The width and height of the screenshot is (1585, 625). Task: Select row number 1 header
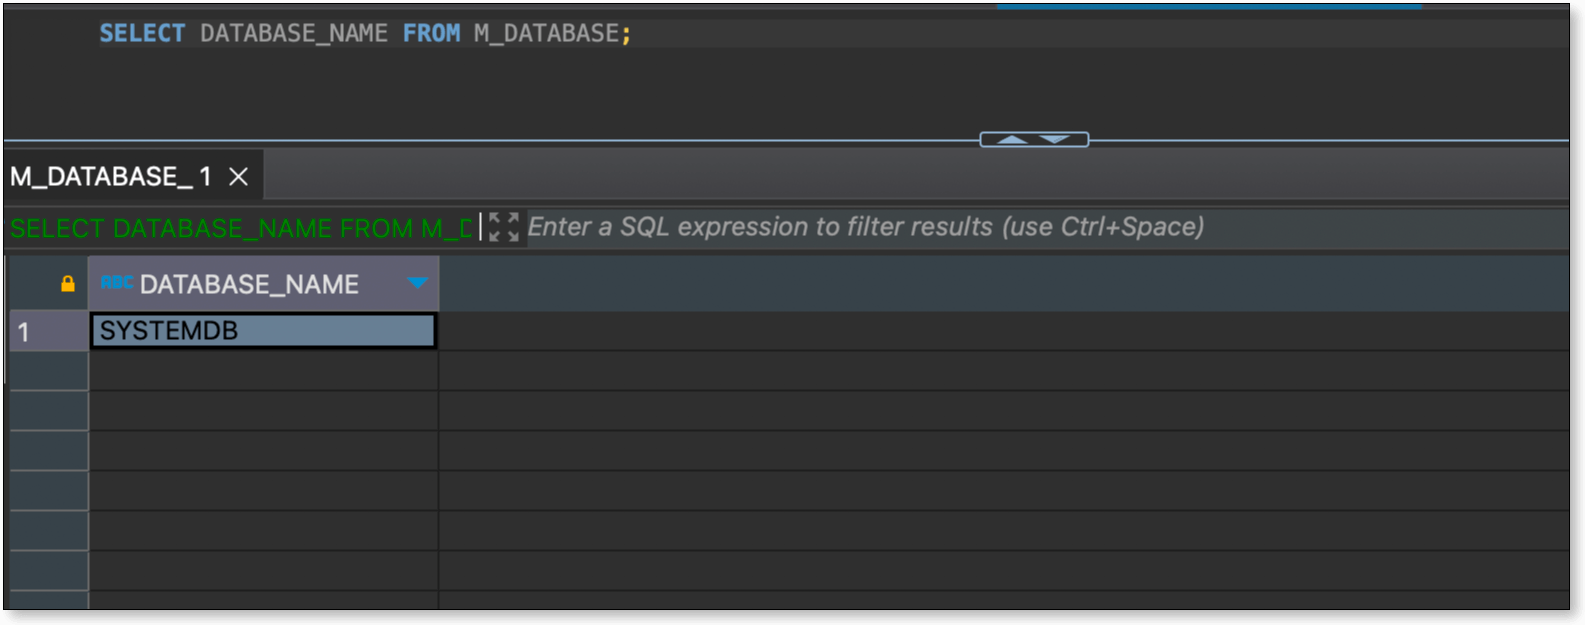tap(48, 331)
